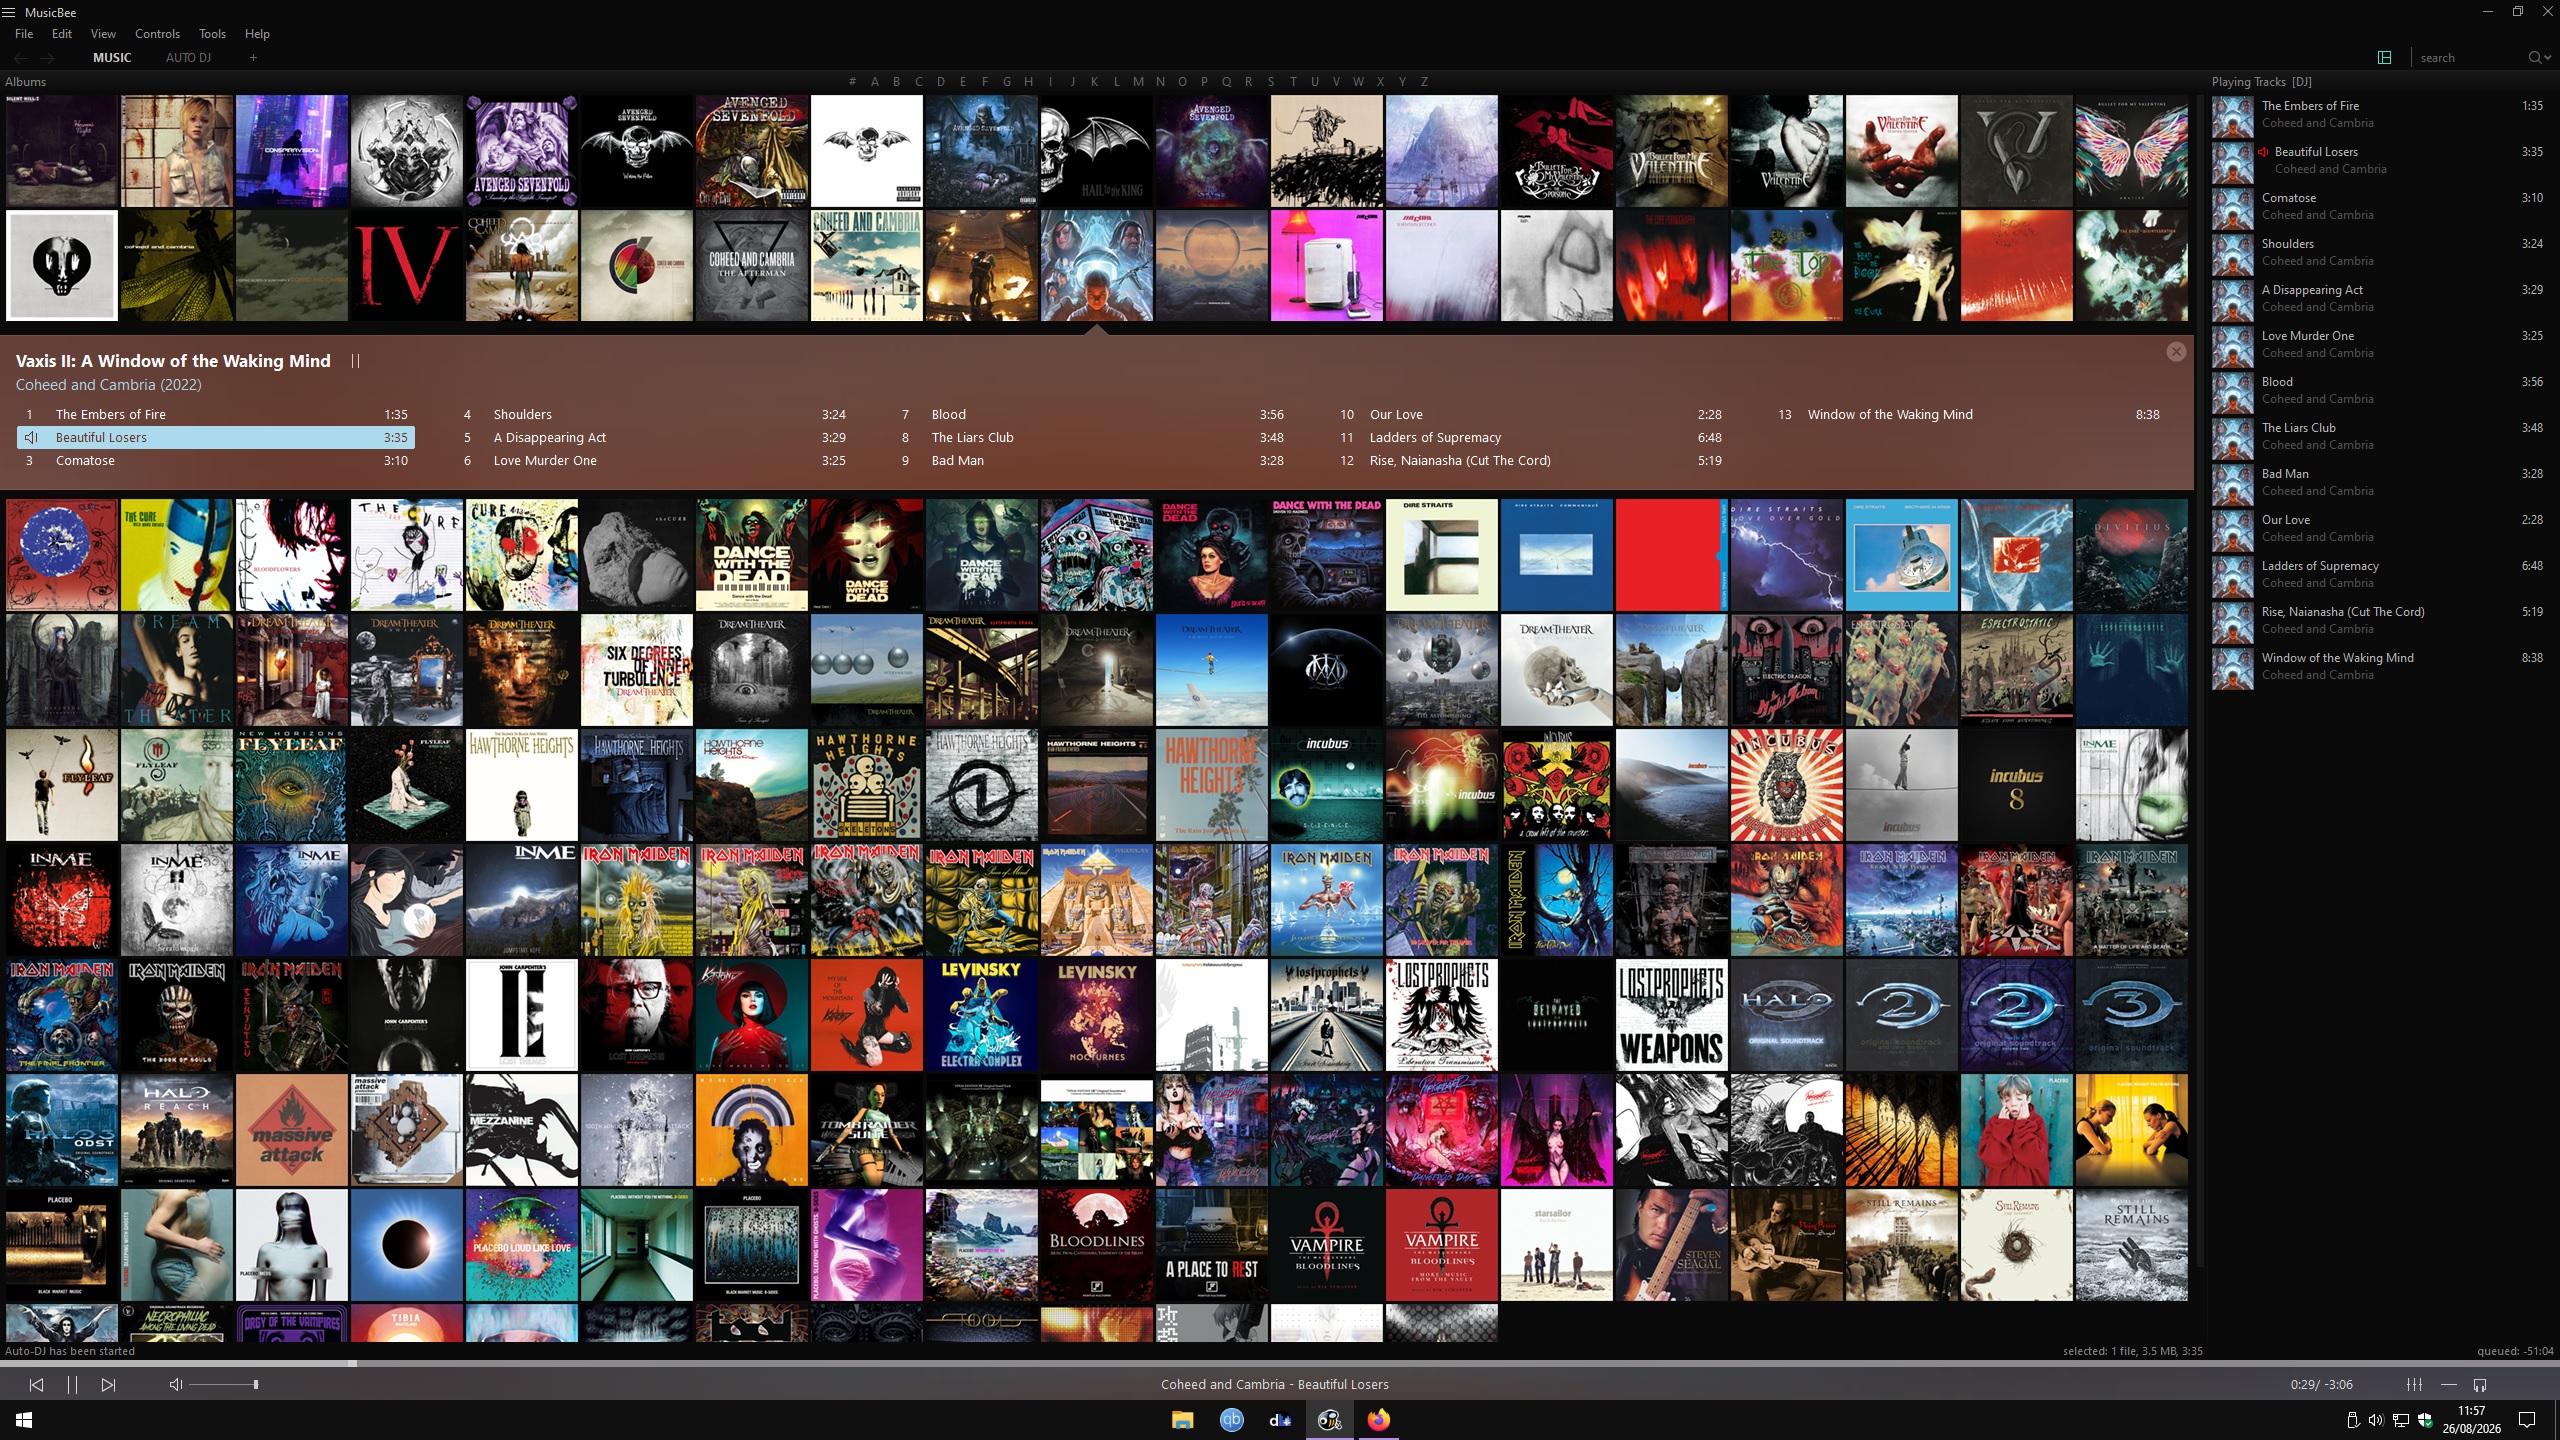Viewport: 2560px width, 1440px height.
Task: Go forward with the right navigation arrow
Action: 47,58
